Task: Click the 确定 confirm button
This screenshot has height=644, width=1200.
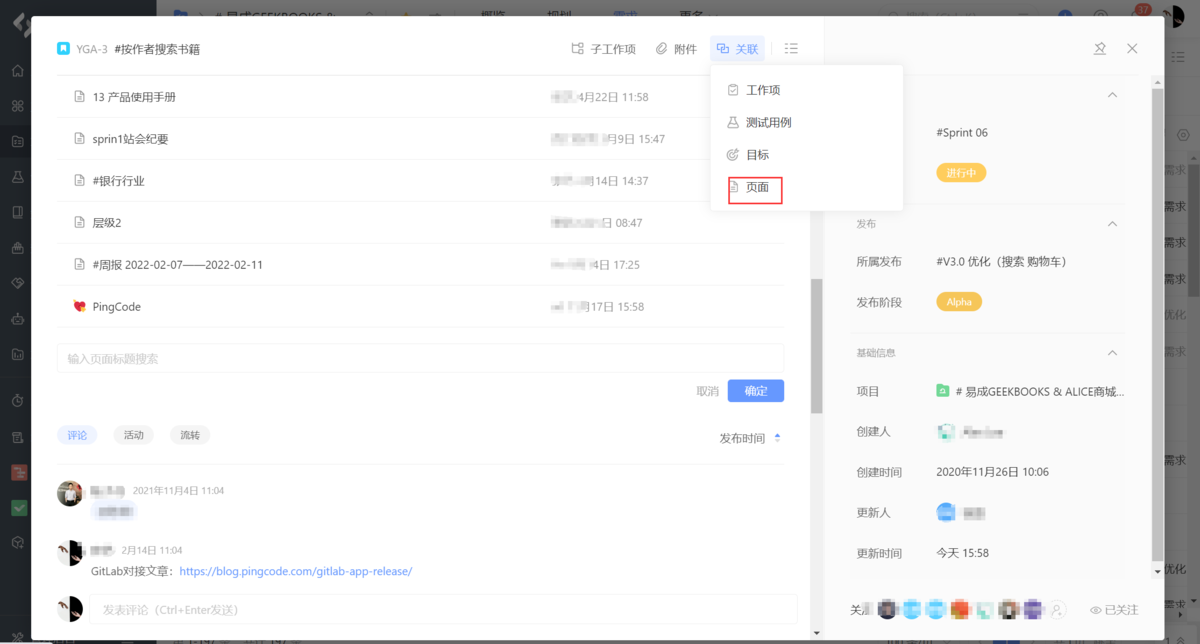Action: point(755,391)
